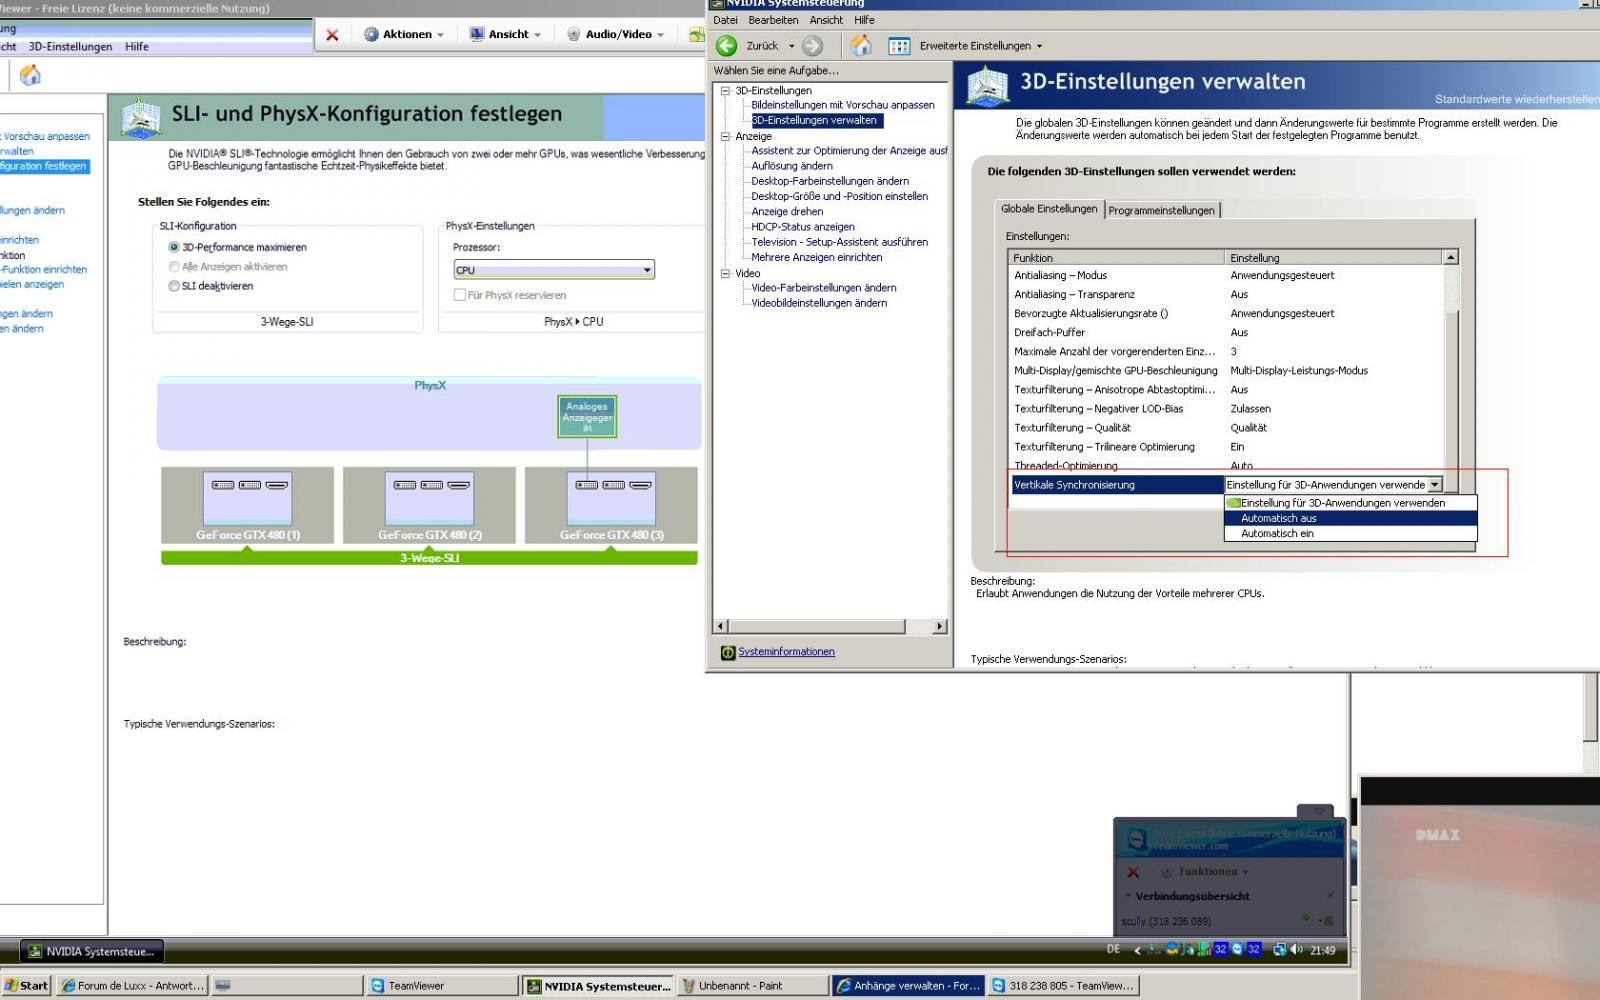Viewport: 1600px width, 1000px height.
Task: Click up arrow of settings list scrollbar
Action: (1451, 258)
